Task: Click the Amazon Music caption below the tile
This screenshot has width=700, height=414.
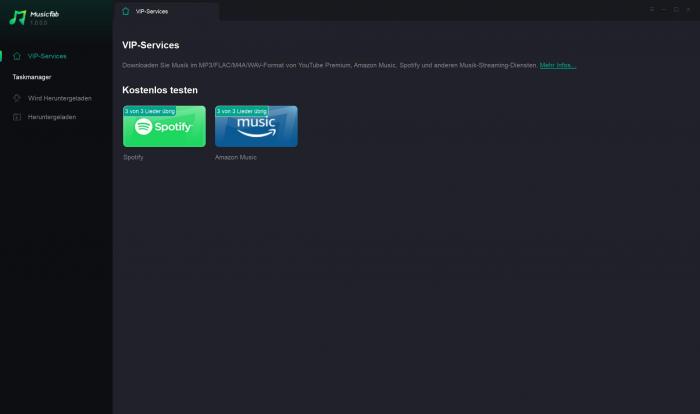Action: pyautogui.click(x=236, y=157)
